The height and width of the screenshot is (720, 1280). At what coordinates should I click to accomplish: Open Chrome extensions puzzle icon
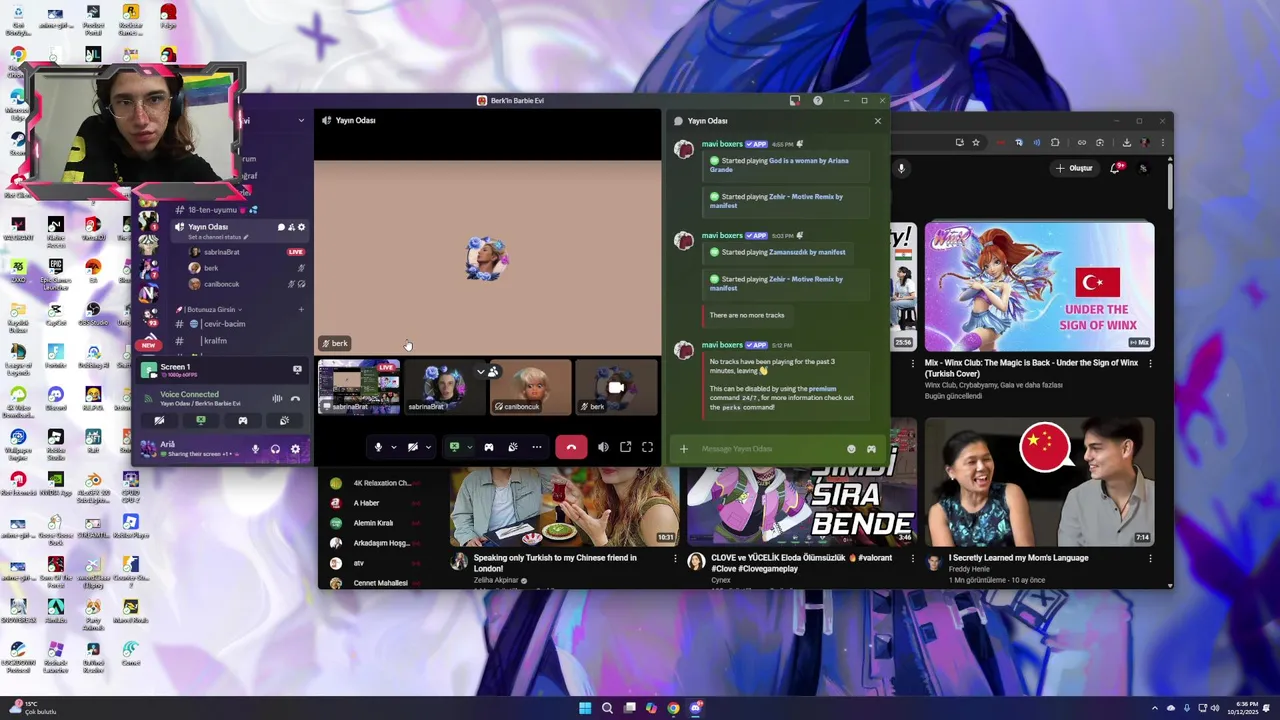1055,143
